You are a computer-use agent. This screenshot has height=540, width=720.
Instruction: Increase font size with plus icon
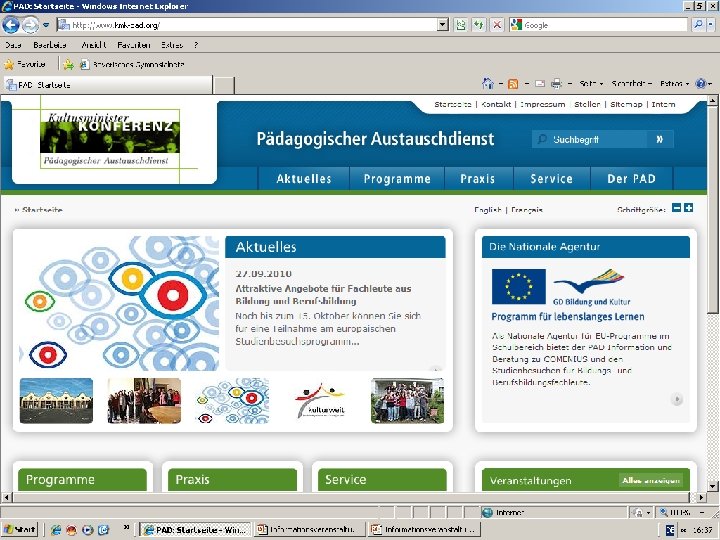(x=688, y=208)
